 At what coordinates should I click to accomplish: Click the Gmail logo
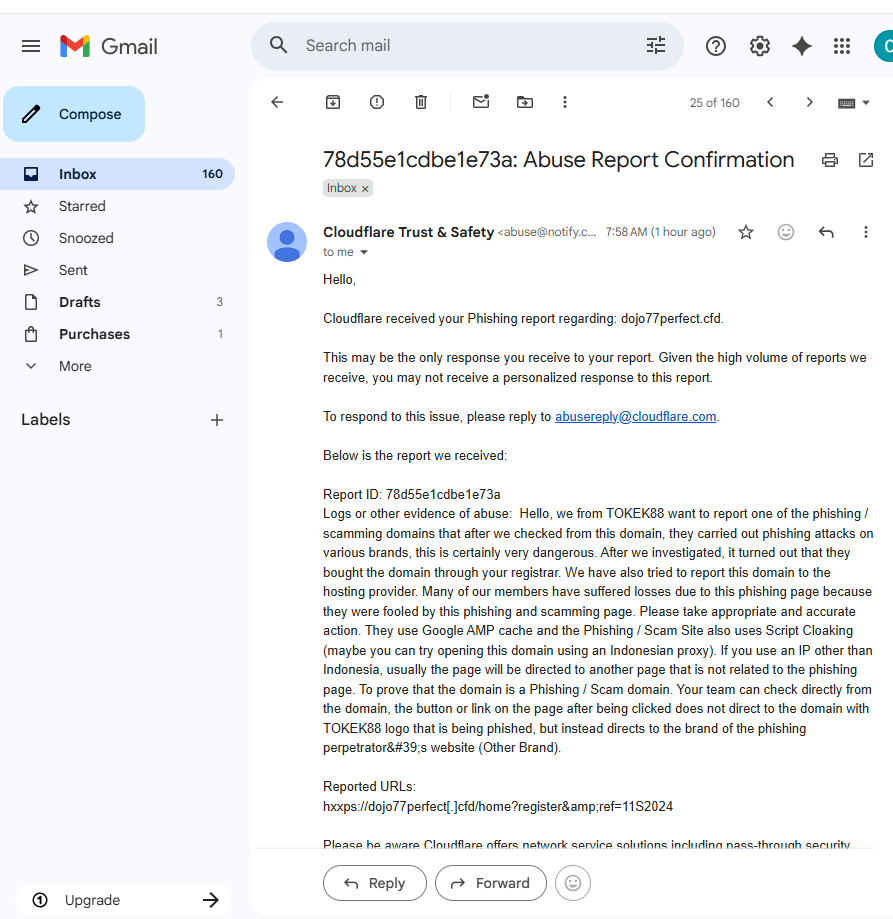(108, 46)
